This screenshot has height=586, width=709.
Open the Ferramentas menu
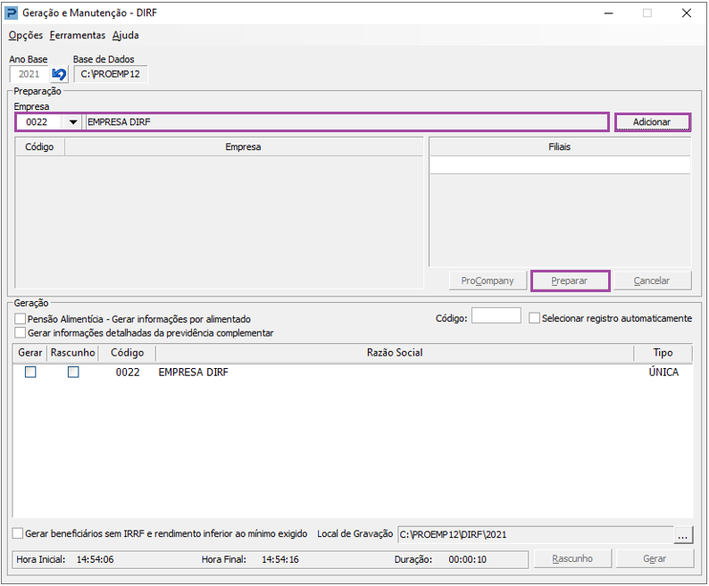click(x=77, y=35)
